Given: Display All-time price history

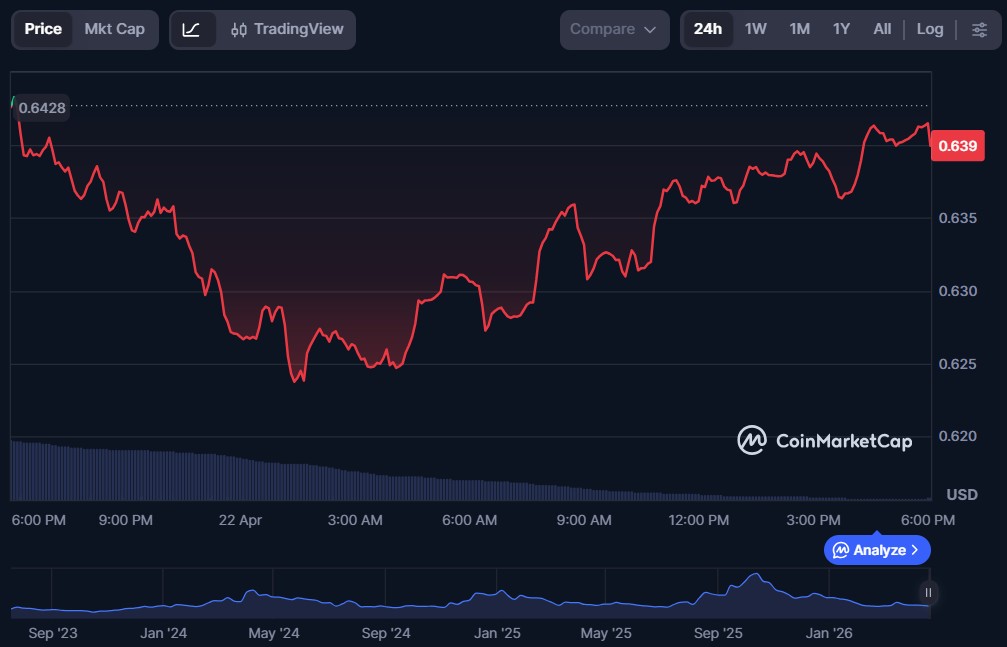Looking at the screenshot, I should point(882,29).
